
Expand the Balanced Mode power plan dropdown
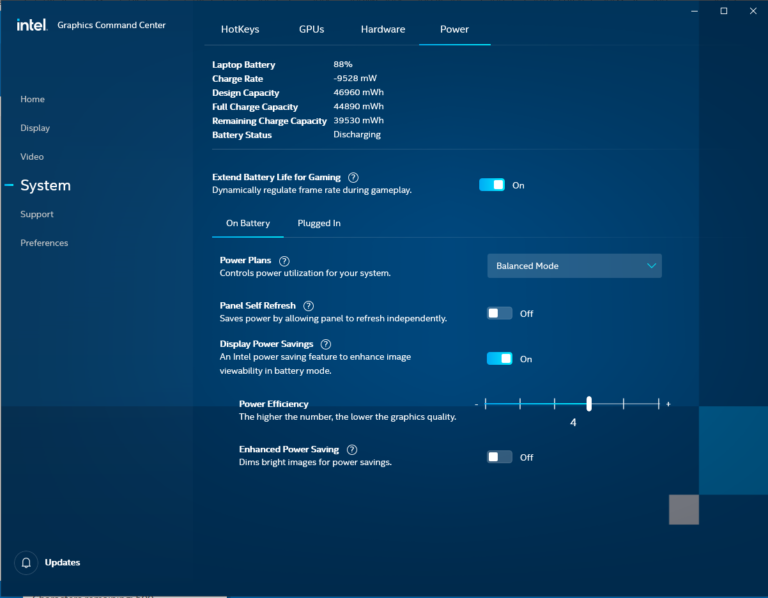click(574, 266)
